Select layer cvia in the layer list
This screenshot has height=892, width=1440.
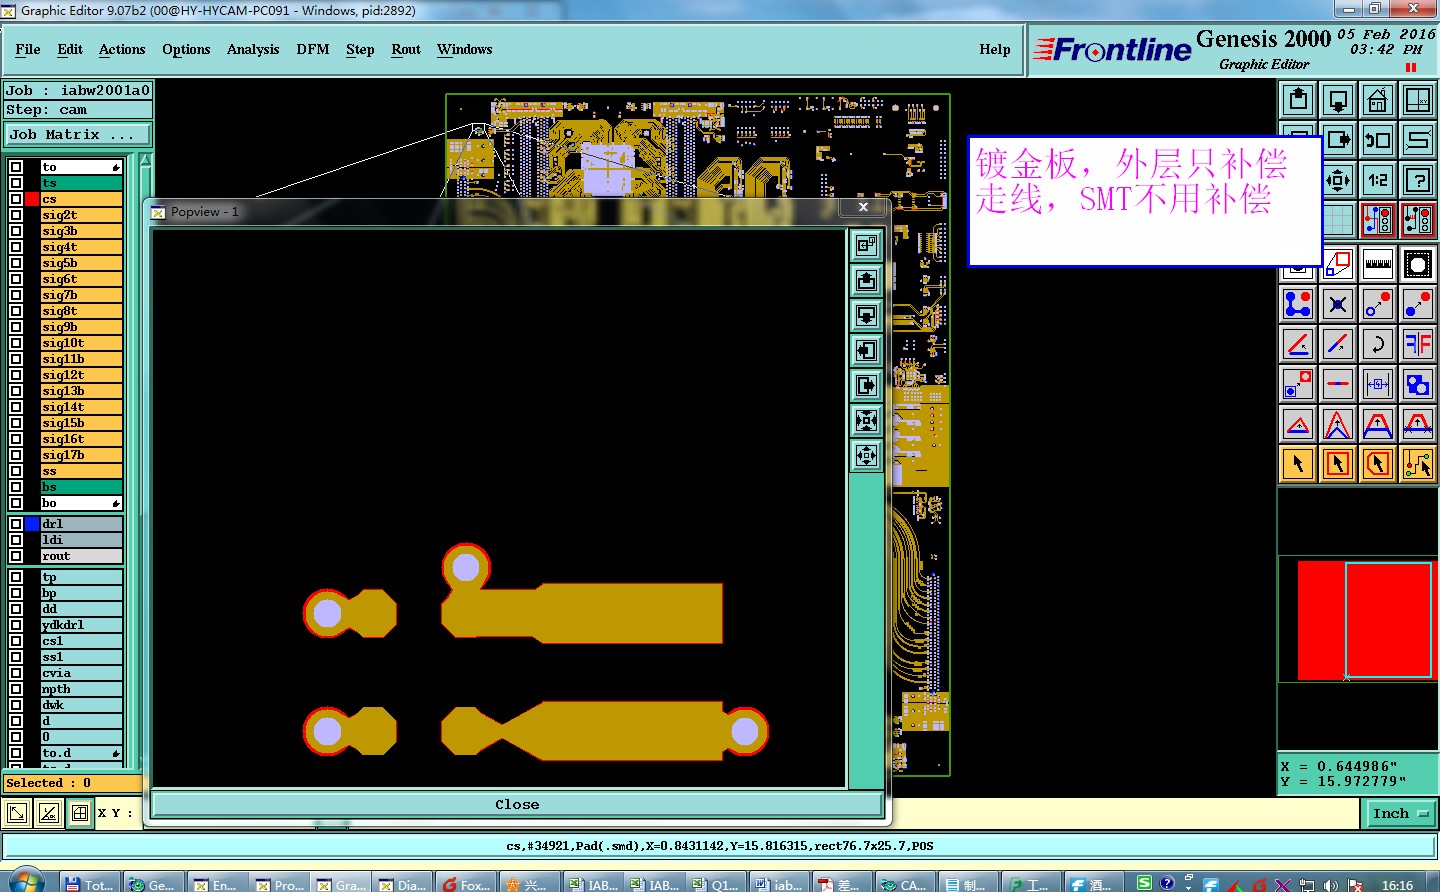(x=81, y=673)
